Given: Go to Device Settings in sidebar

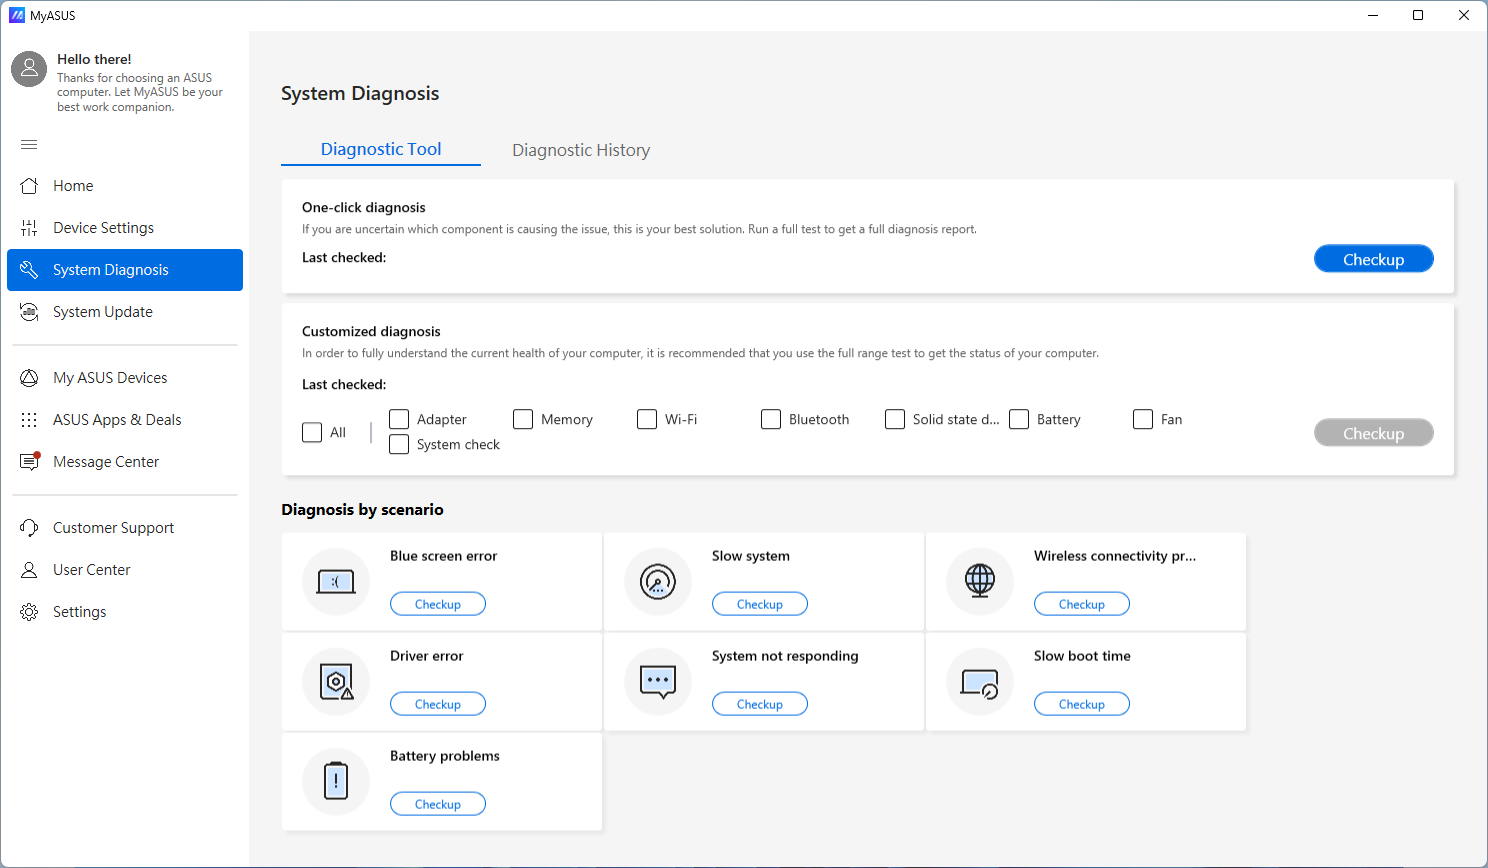Looking at the screenshot, I should [x=103, y=228].
